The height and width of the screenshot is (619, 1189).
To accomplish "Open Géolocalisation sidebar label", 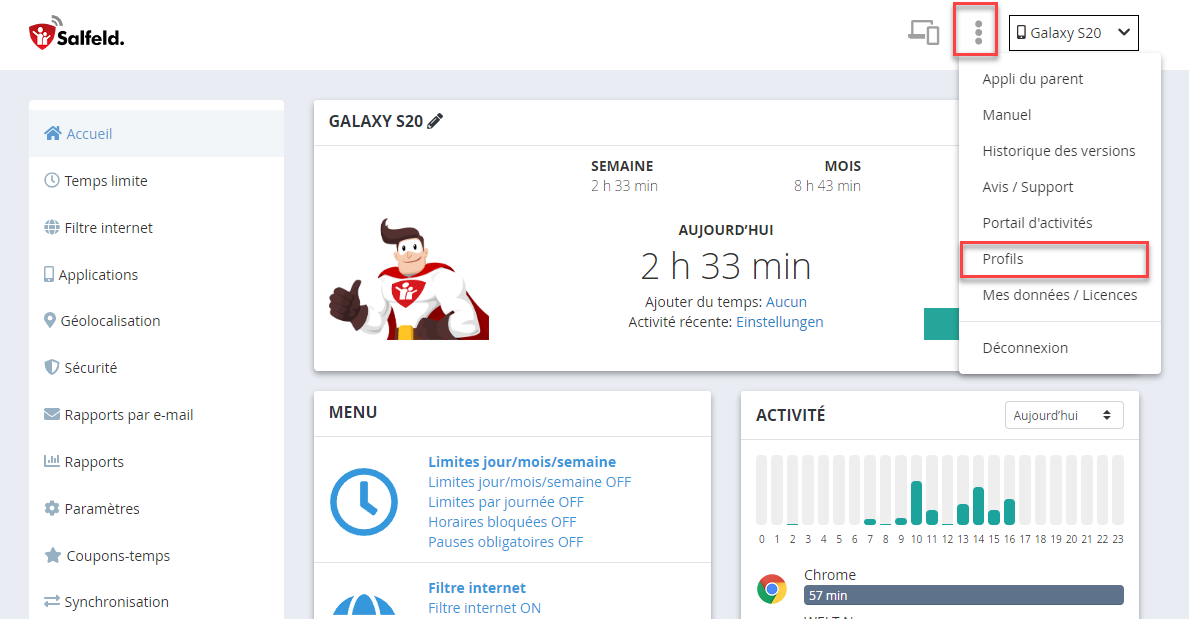I will click(110, 321).
